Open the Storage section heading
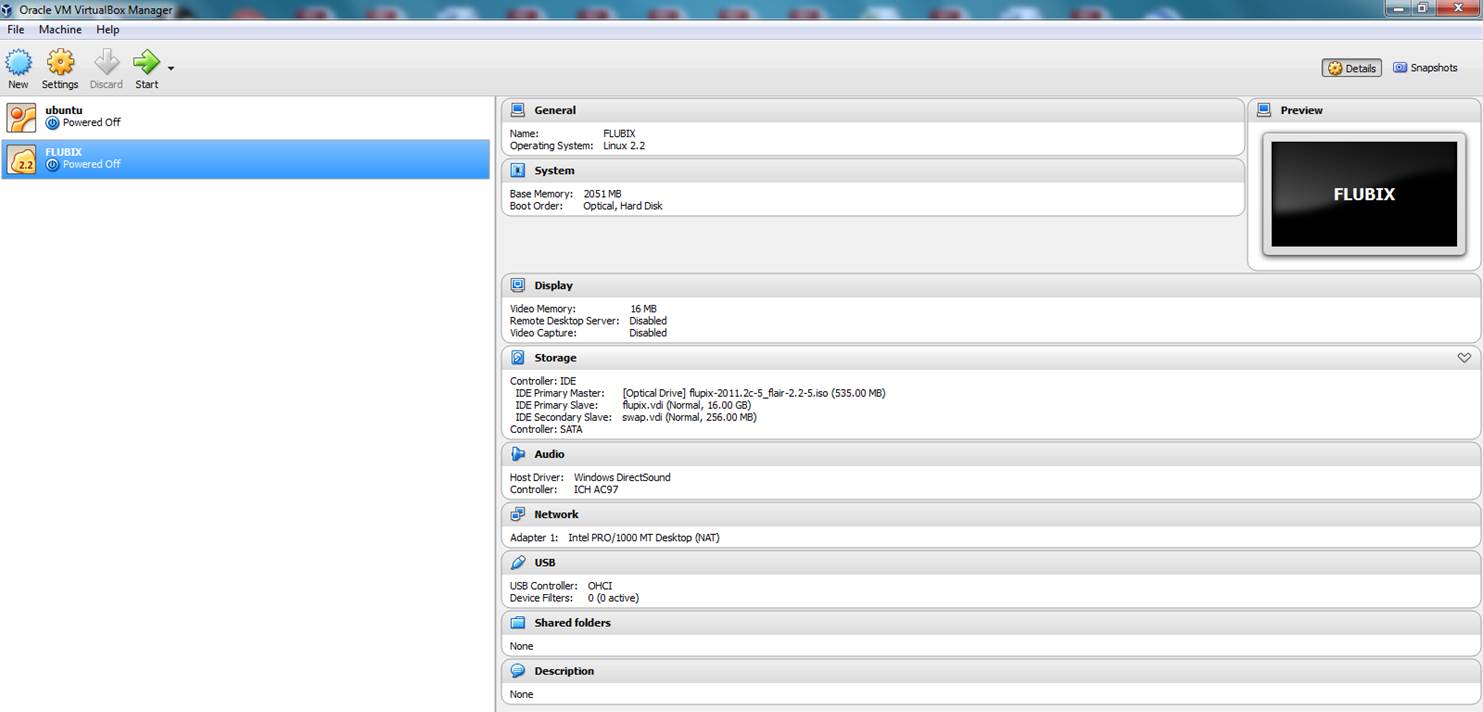The image size is (1483, 712). click(555, 358)
